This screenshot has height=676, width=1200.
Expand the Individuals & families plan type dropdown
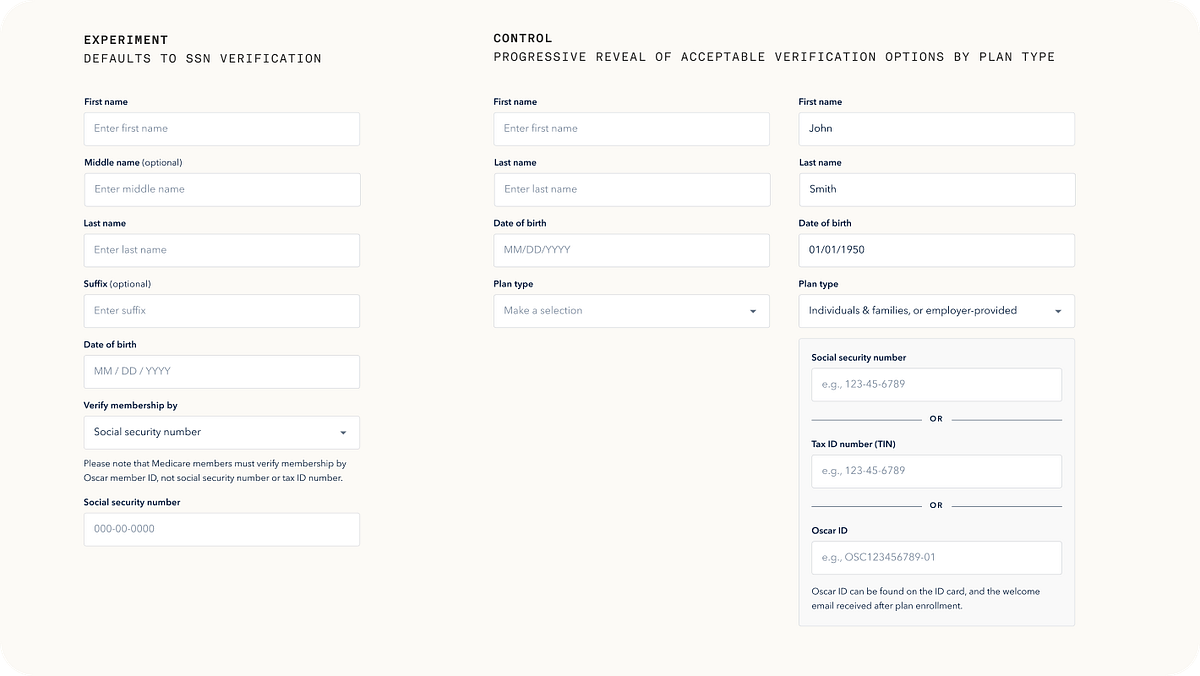pyautogui.click(x=936, y=311)
